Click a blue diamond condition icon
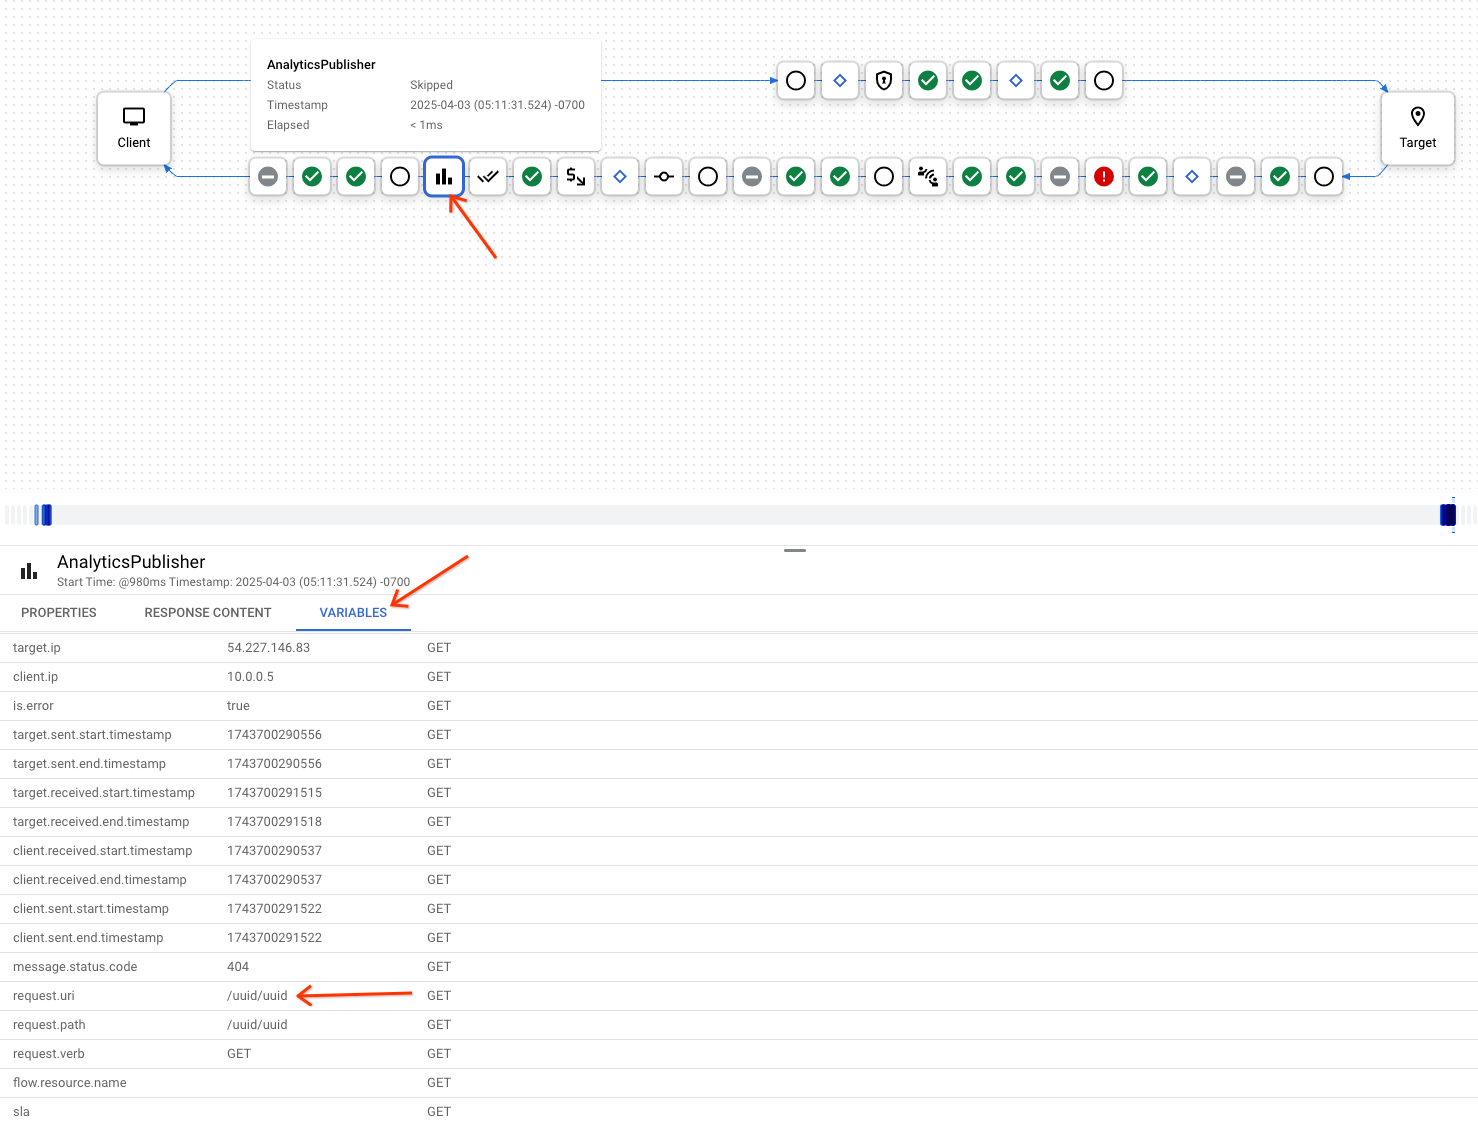Screen dimensions: 1478x1126 click(x=620, y=176)
